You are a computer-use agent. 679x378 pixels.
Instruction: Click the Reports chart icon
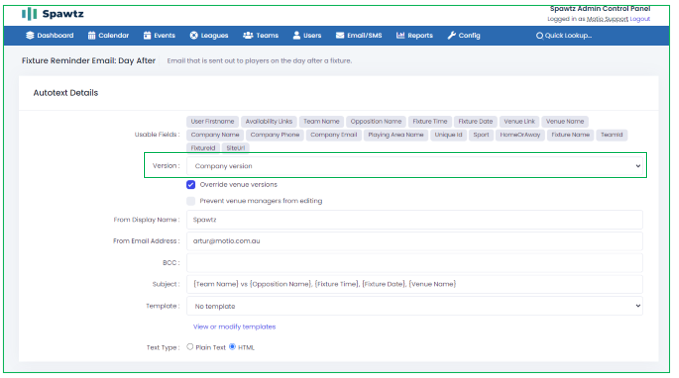click(x=400, y=36)
